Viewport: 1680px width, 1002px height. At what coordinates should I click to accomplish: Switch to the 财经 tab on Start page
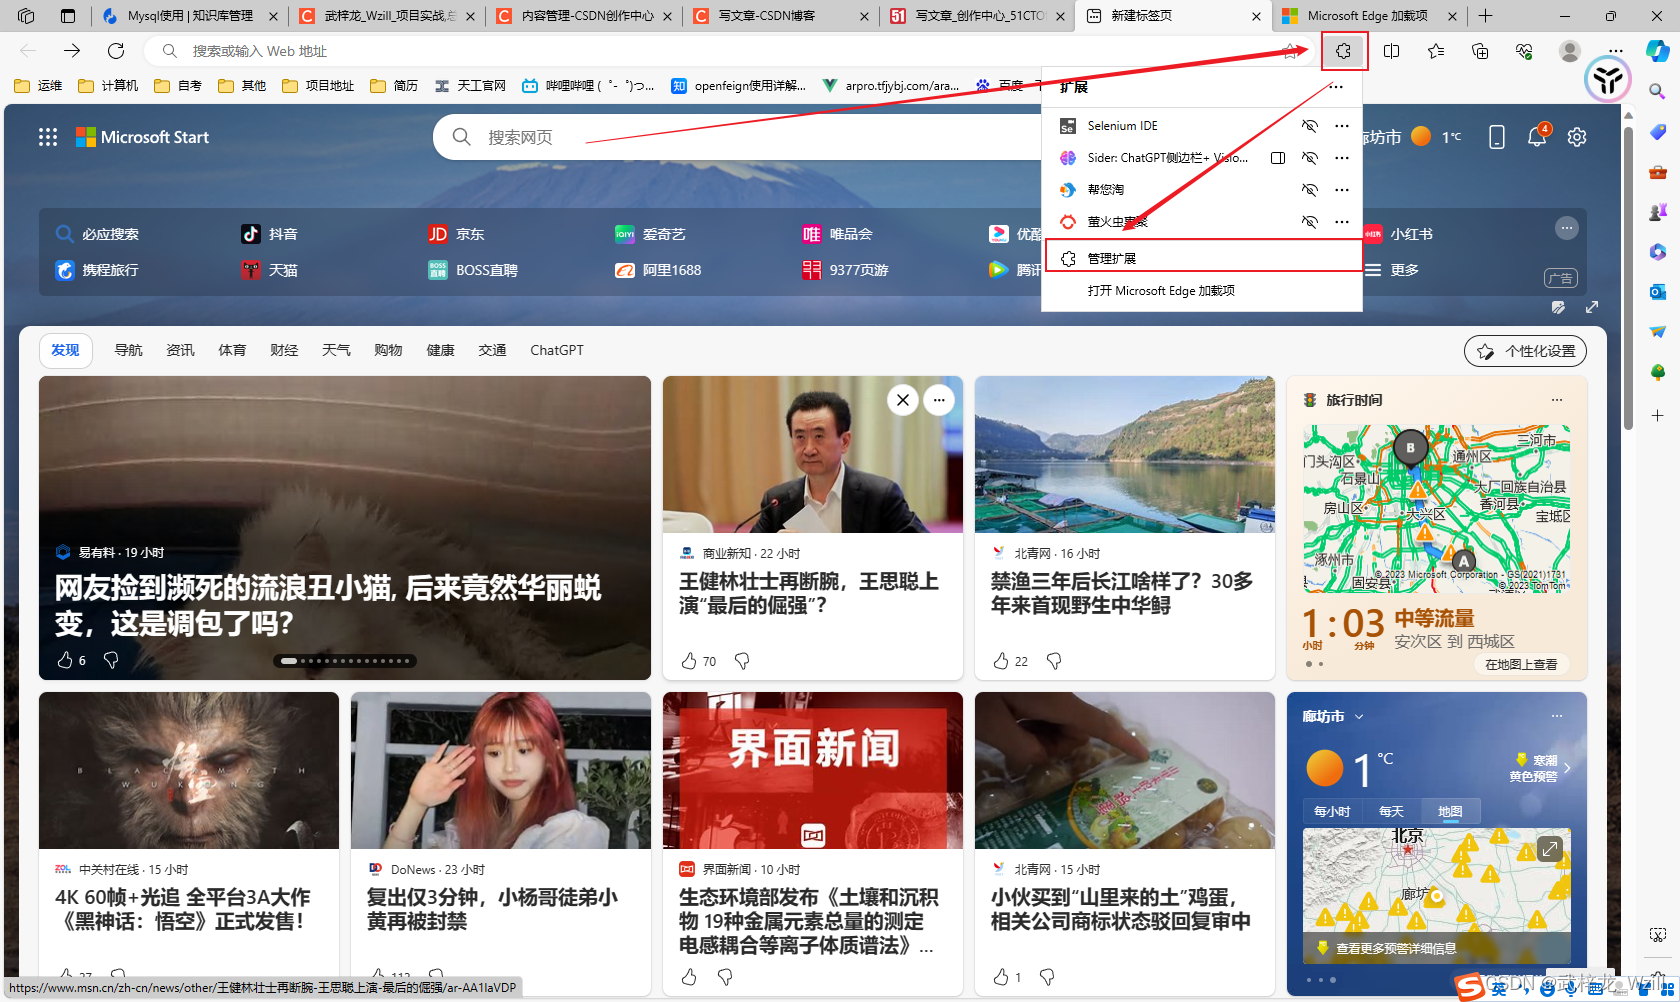(x=284, y=350)
